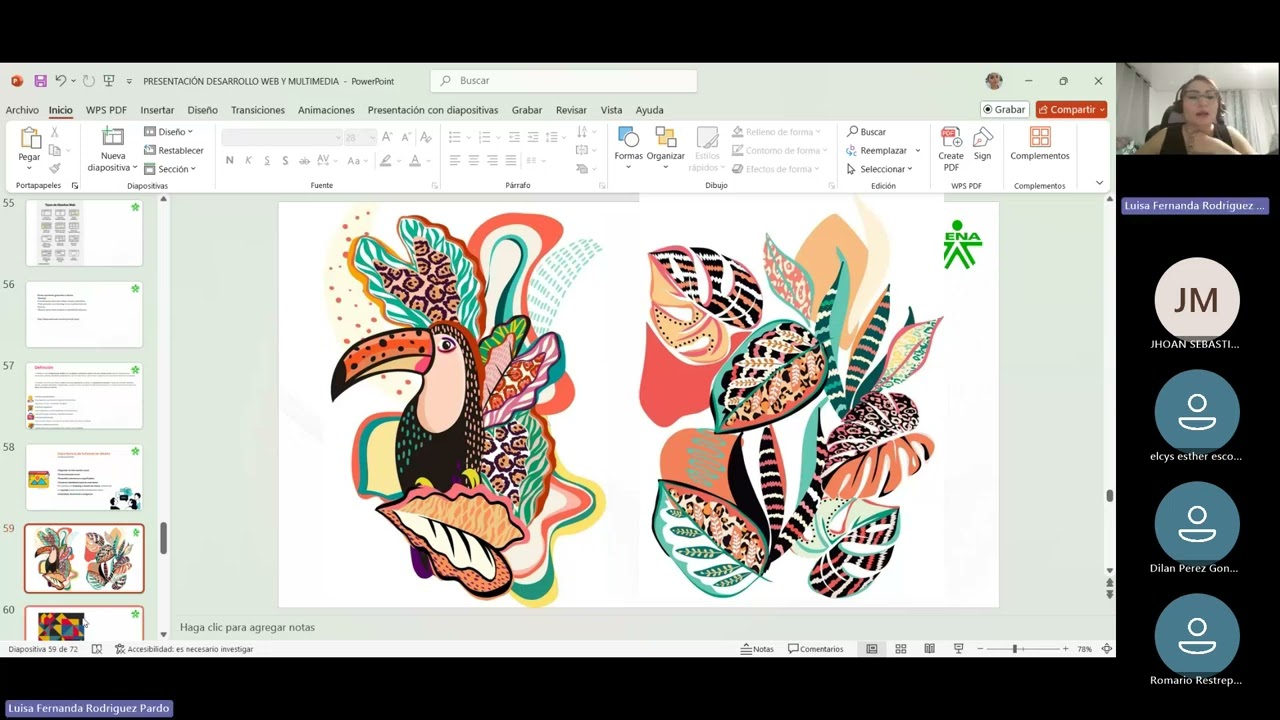Image resolution: width=1280 pixels, height=720 pixels.
Task: Center the paragraph text
Action: pyautogui.click(x=474, y=161)
